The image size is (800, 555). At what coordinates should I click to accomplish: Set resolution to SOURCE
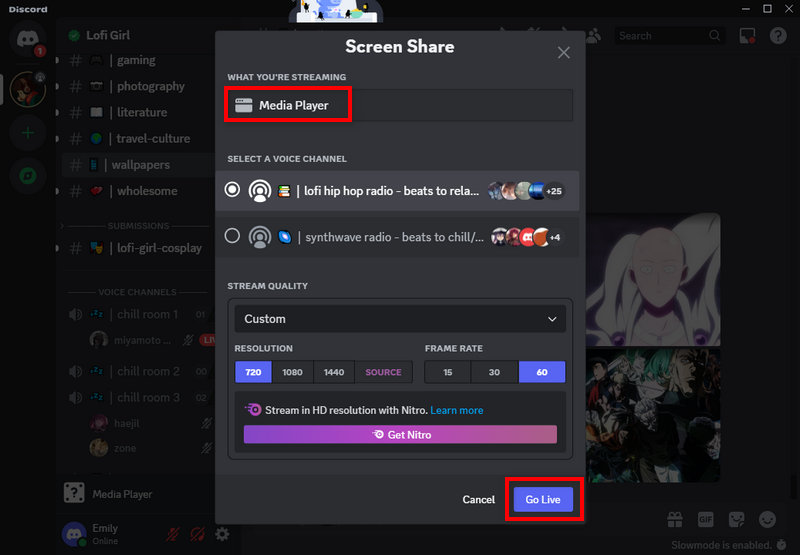coord(383,372)
